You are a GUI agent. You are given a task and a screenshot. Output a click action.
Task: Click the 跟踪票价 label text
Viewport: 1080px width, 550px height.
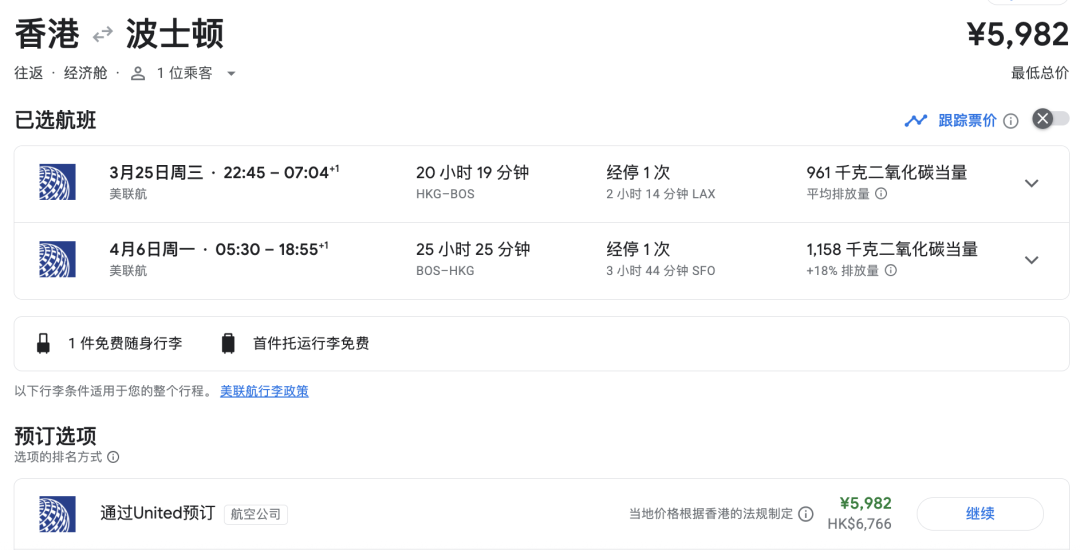tap(967, 121)
